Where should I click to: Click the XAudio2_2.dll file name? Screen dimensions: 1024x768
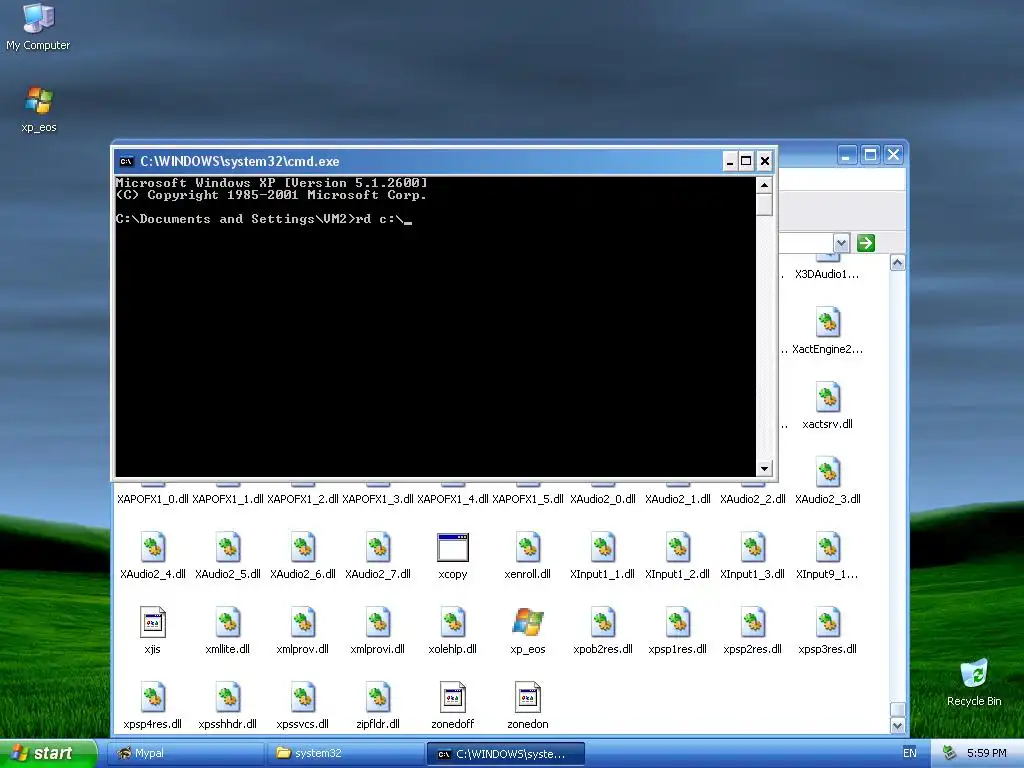(753, 499)
